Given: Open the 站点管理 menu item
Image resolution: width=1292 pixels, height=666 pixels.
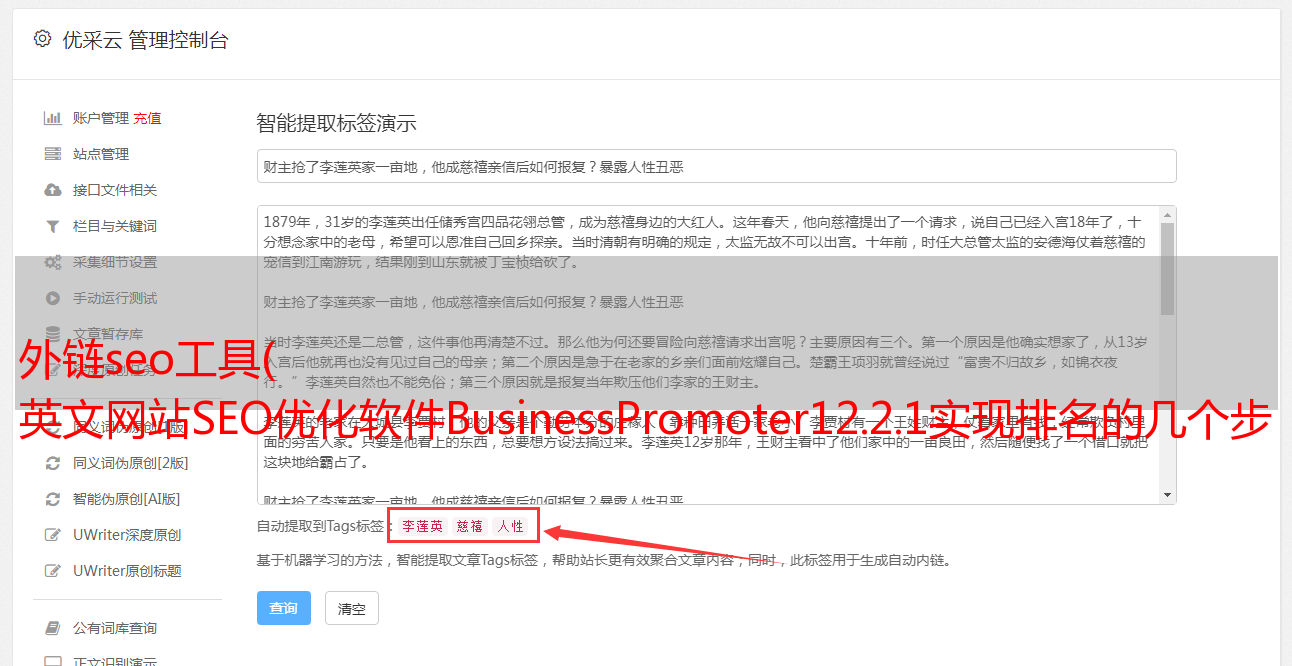Looking at the screenshot, I should pyautogui.click(x=101, y=154).
